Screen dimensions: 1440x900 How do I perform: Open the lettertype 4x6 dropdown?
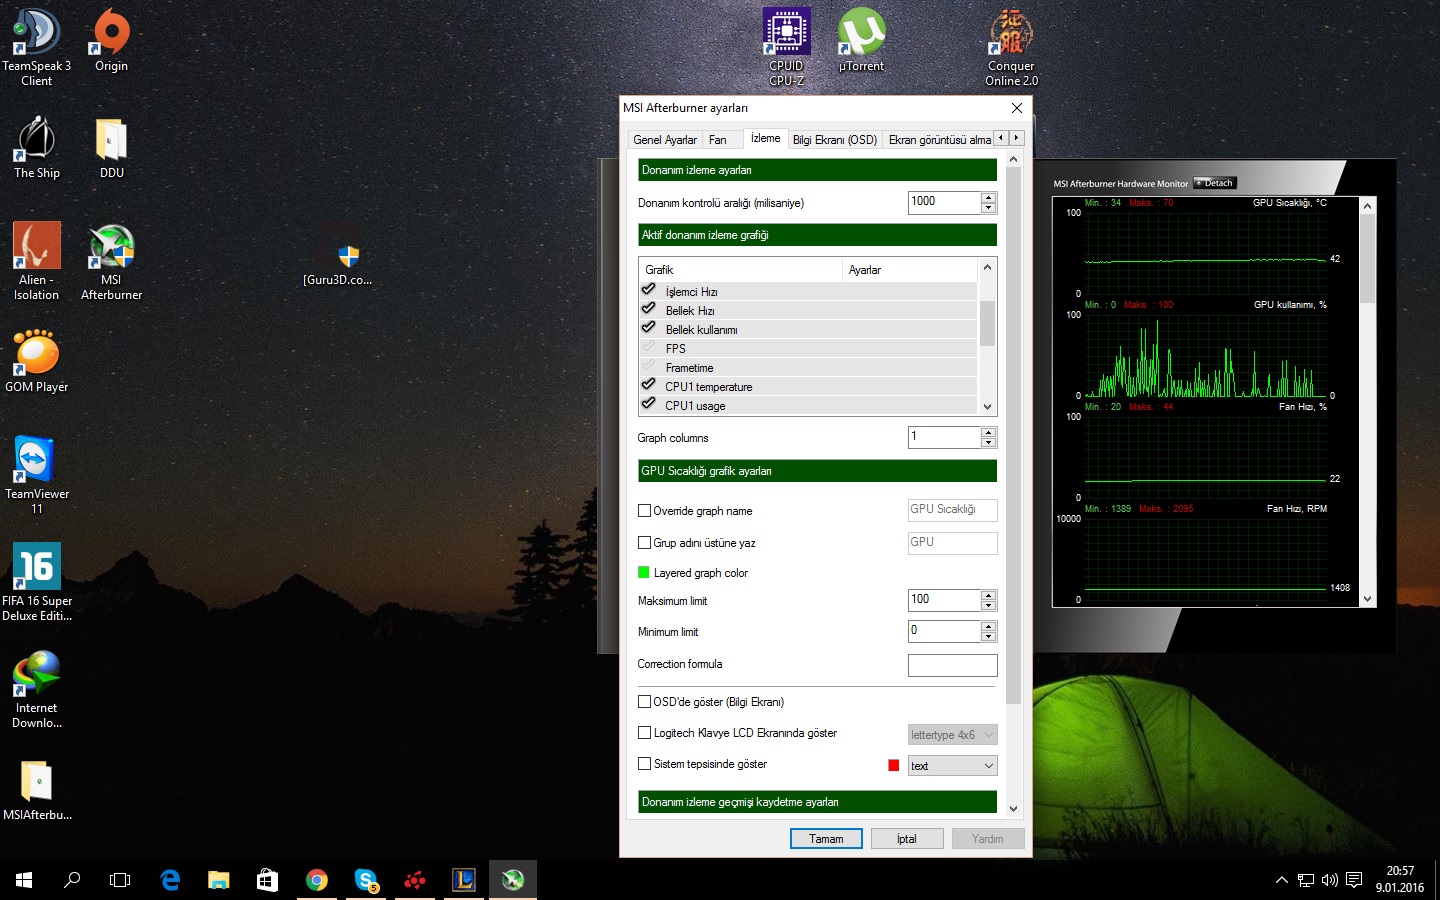952,735
